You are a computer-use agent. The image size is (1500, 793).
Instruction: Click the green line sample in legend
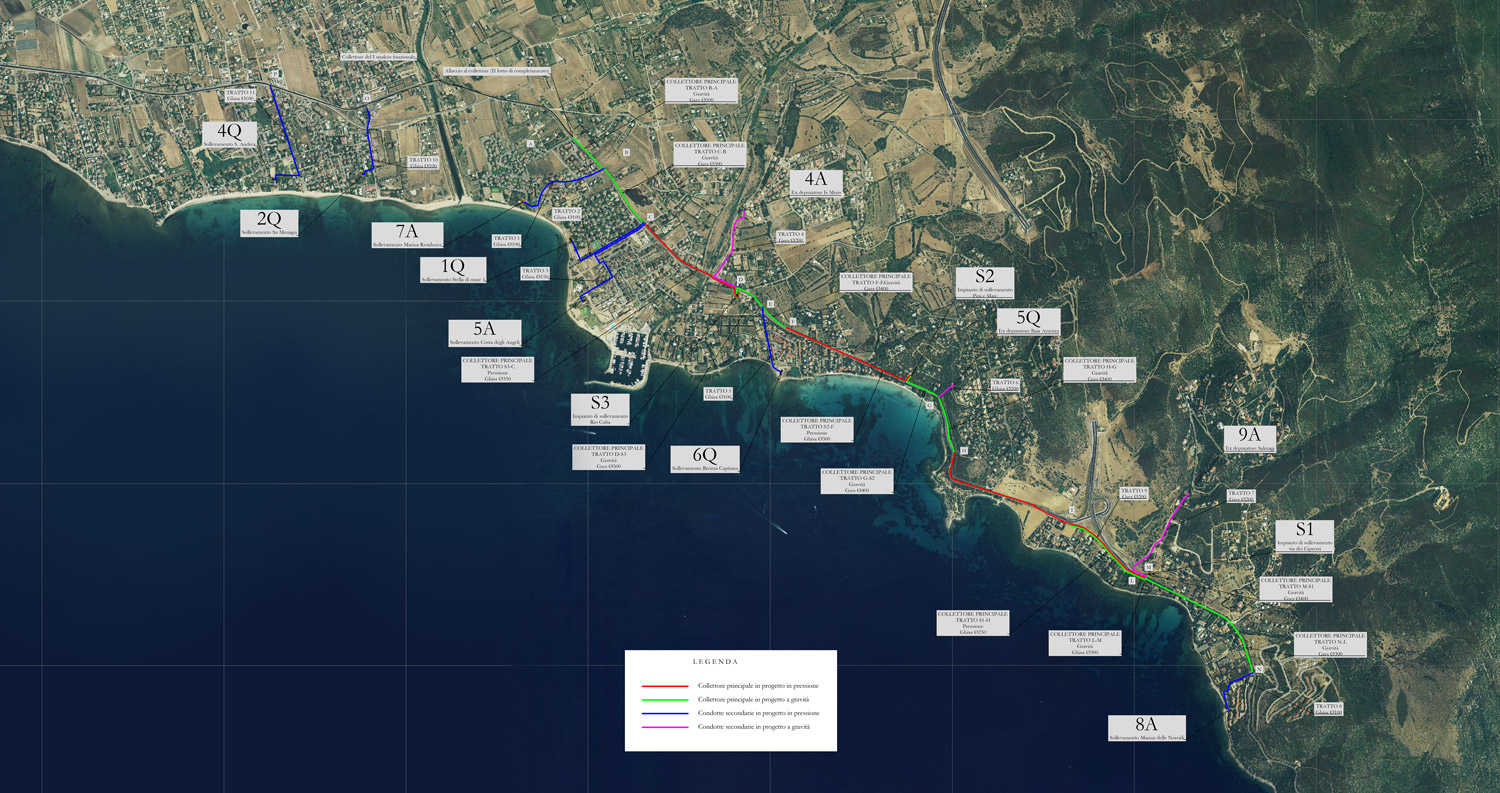663,700
